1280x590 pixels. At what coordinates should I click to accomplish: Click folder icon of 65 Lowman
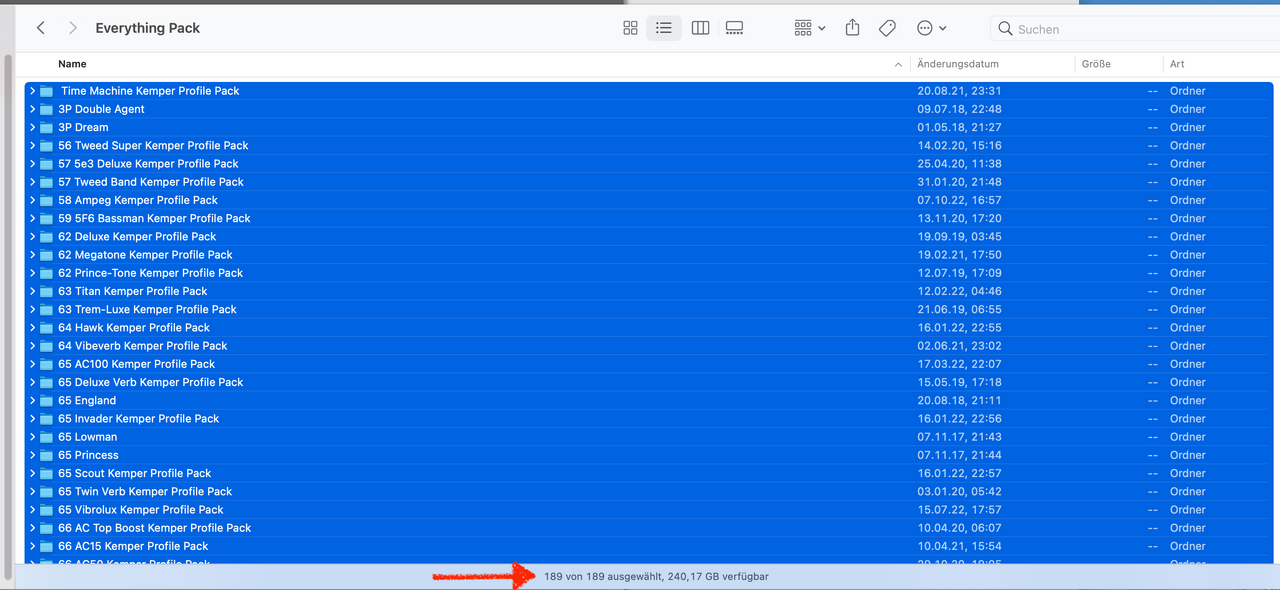[x=47, y=437]
